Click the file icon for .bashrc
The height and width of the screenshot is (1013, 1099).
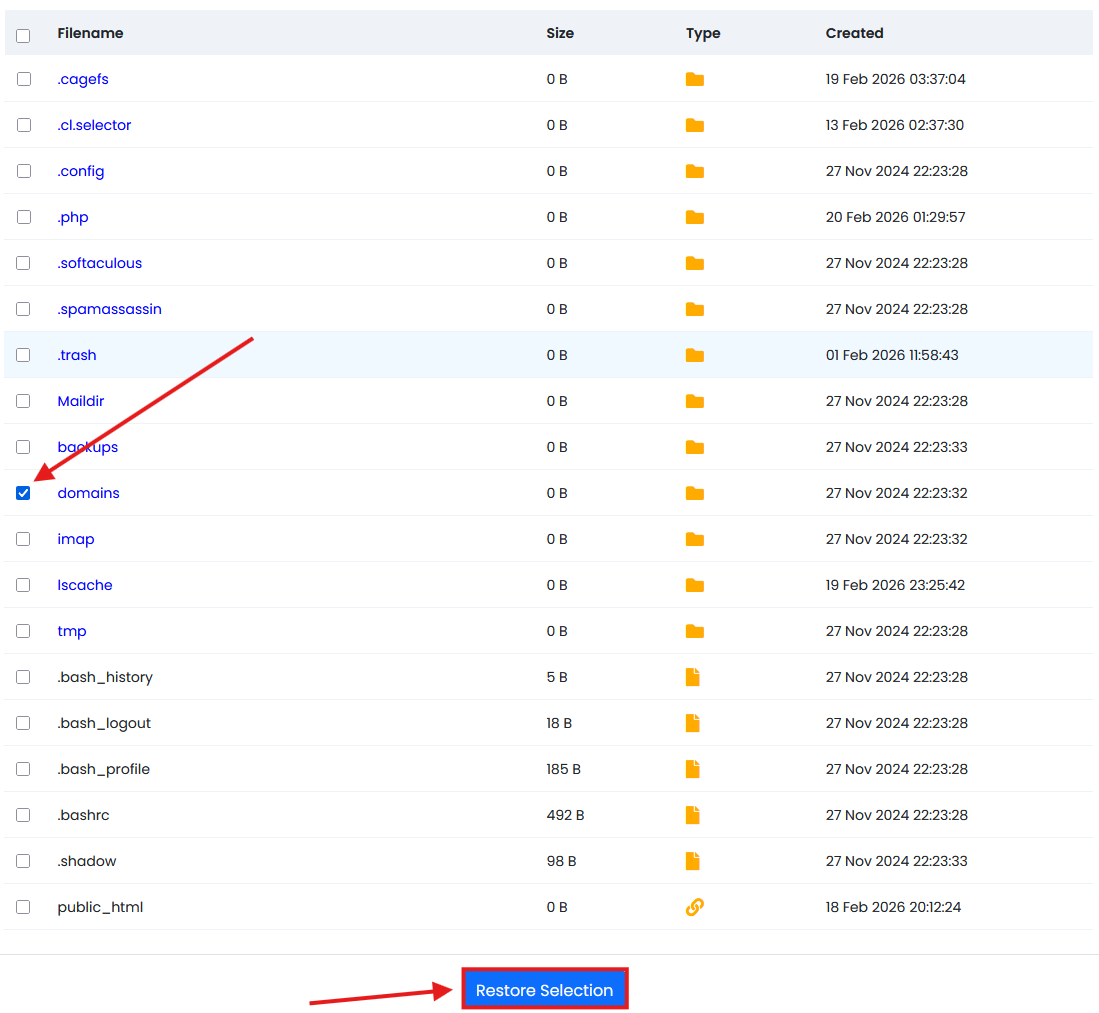point(692,815)
